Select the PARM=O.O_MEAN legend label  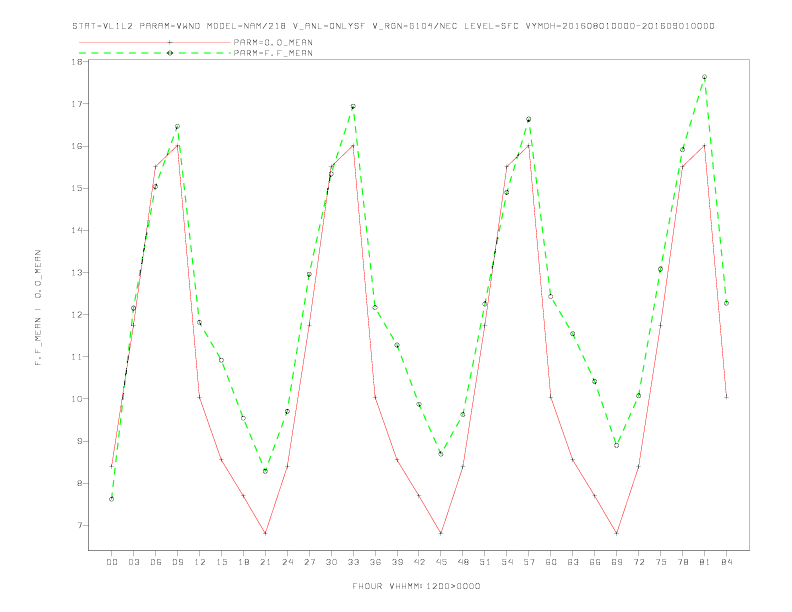(x=273, y=42)
